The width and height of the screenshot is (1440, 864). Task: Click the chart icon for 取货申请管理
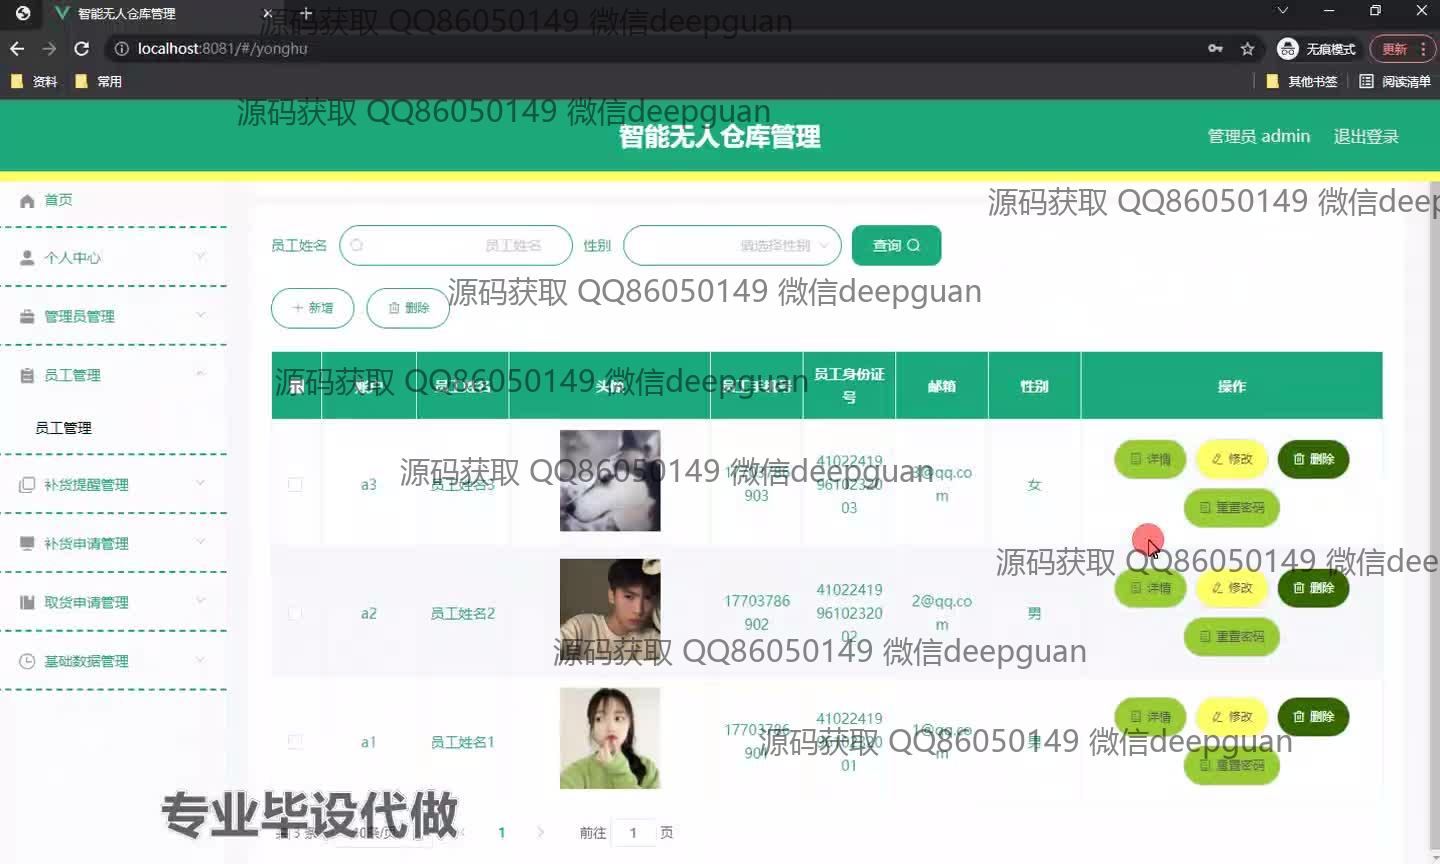27,603
